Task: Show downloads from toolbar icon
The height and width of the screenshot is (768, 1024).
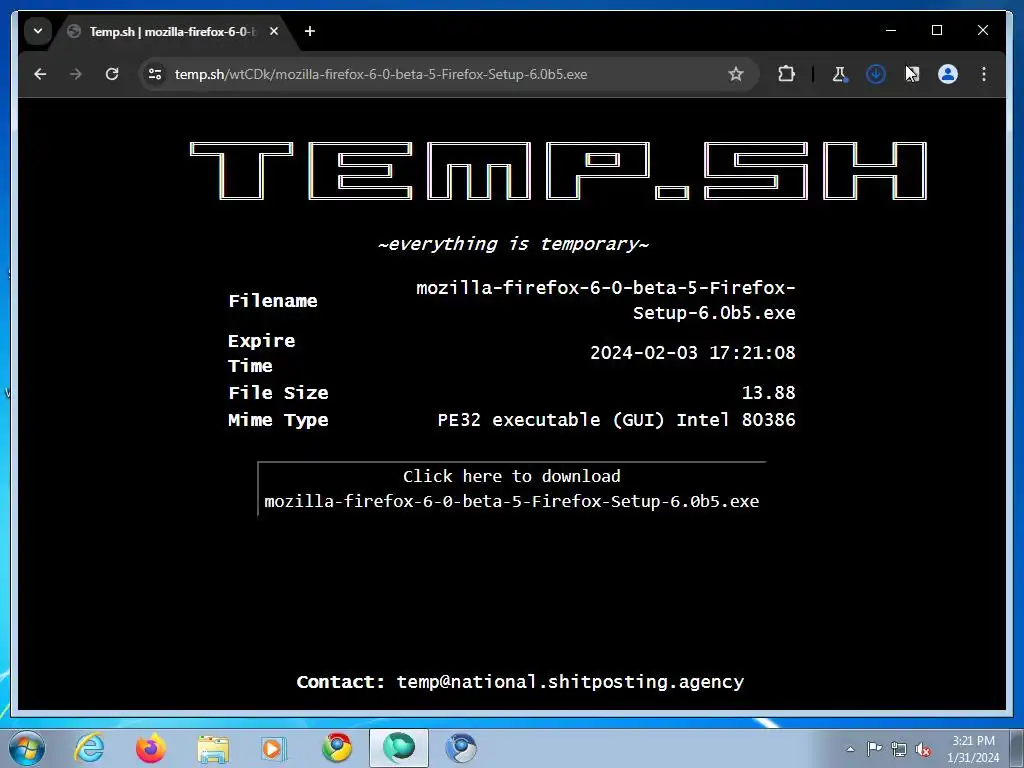Action: click(x=876, y=74)
